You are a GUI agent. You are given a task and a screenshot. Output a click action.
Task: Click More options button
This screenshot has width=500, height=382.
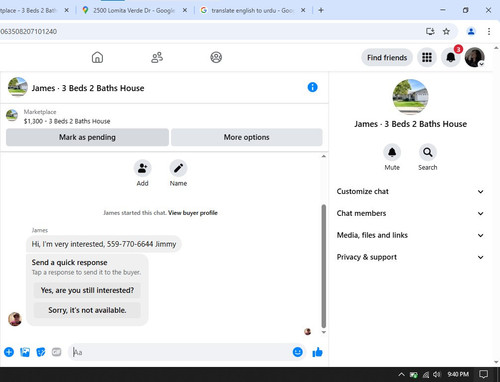247,137
